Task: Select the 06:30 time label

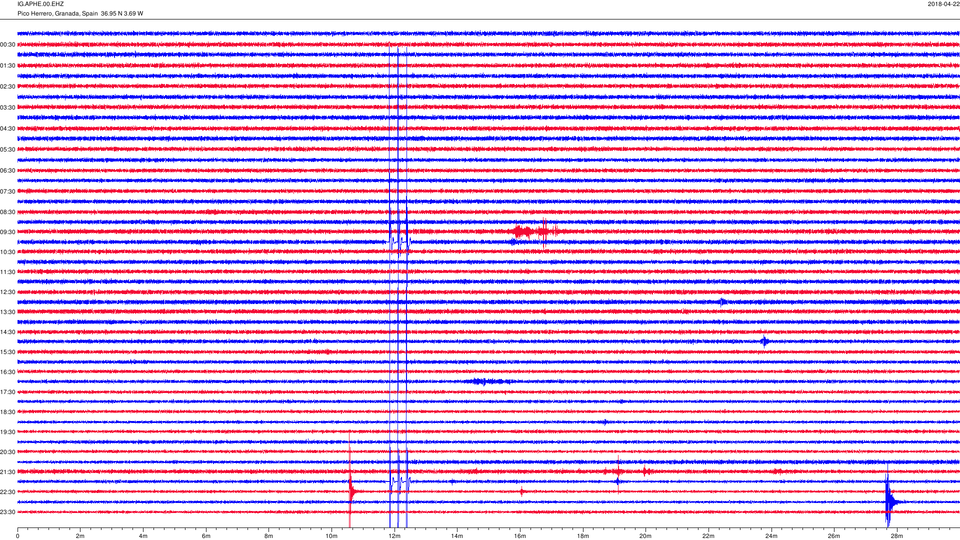Action: click(x=8, y=170)
